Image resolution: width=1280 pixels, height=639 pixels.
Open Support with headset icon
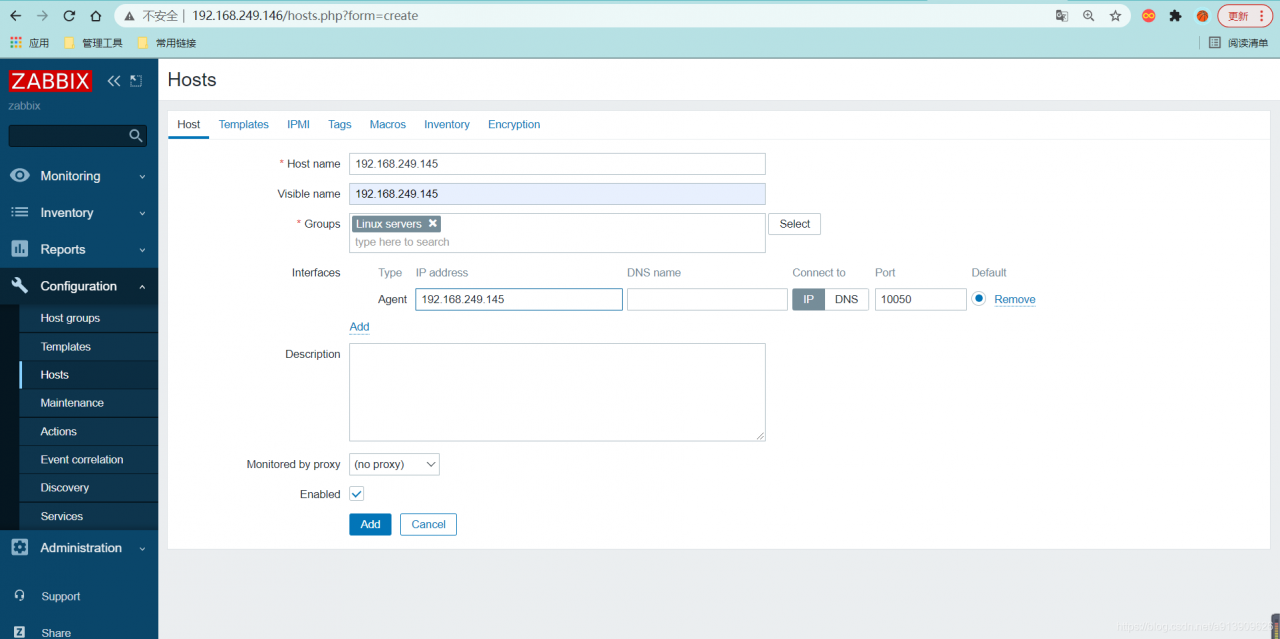[19, 596]
